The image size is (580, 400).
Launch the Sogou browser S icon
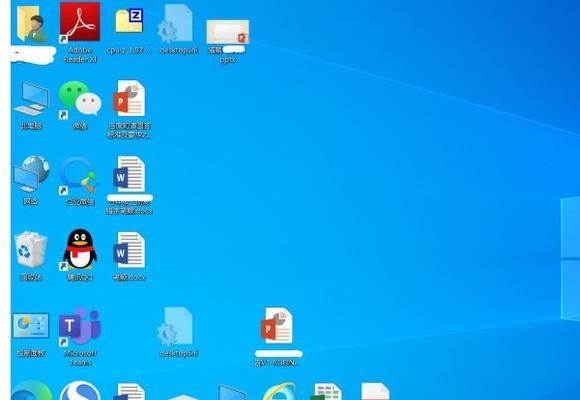click(80, 391)
